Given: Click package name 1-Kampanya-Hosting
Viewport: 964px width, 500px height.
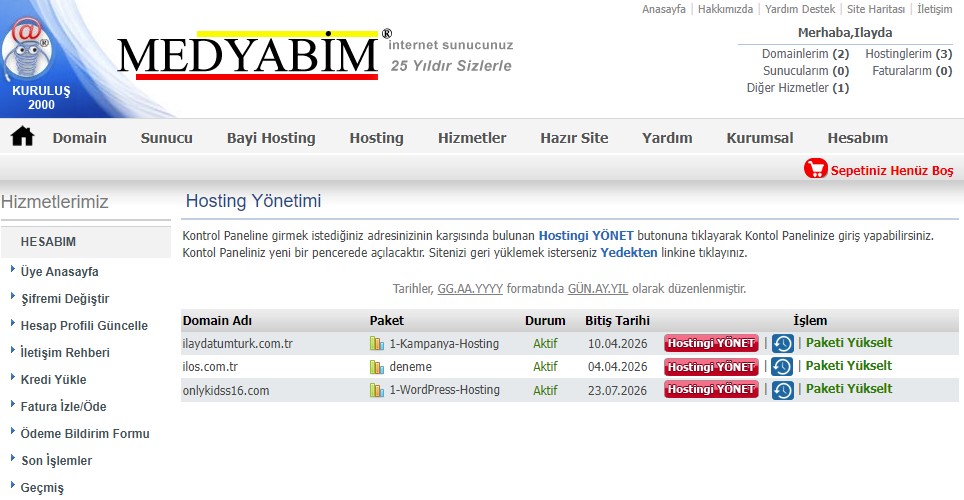Looking at the screenshot, I should 444,343.
